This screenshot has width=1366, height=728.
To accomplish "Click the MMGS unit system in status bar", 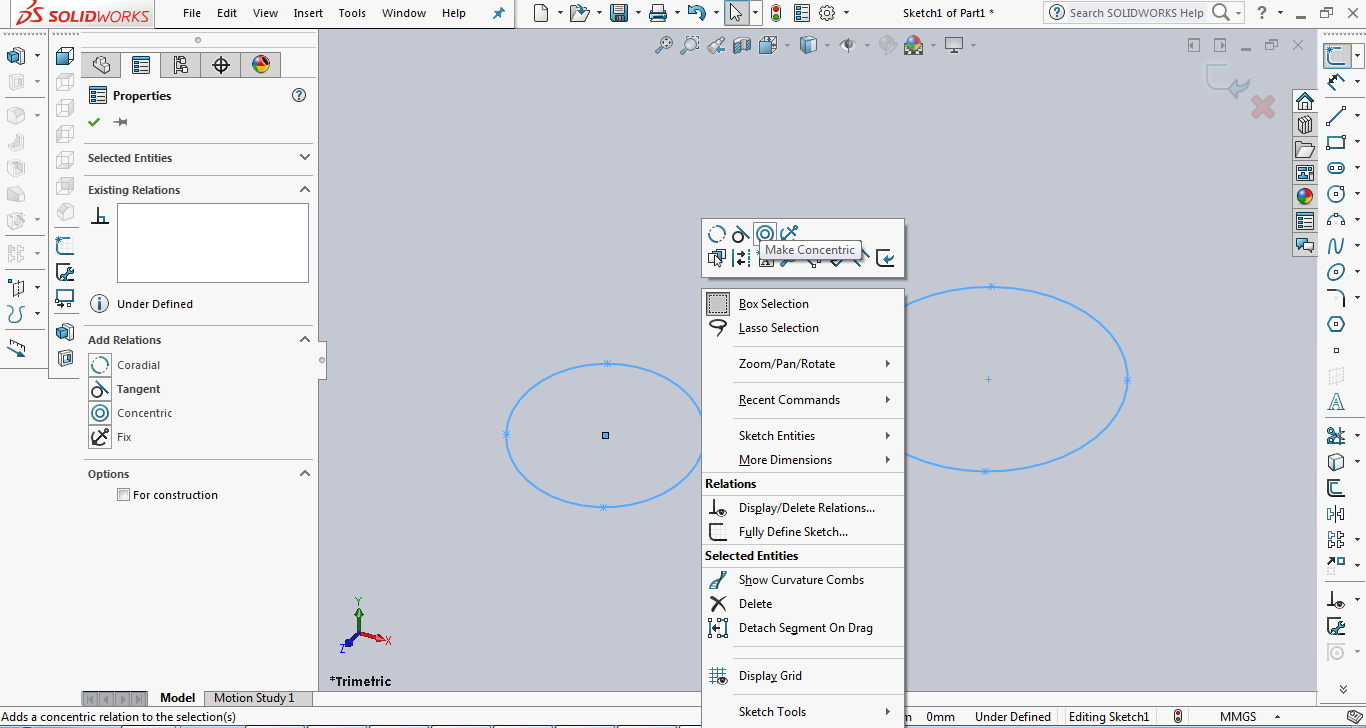I will click(x=1239, y=717).
